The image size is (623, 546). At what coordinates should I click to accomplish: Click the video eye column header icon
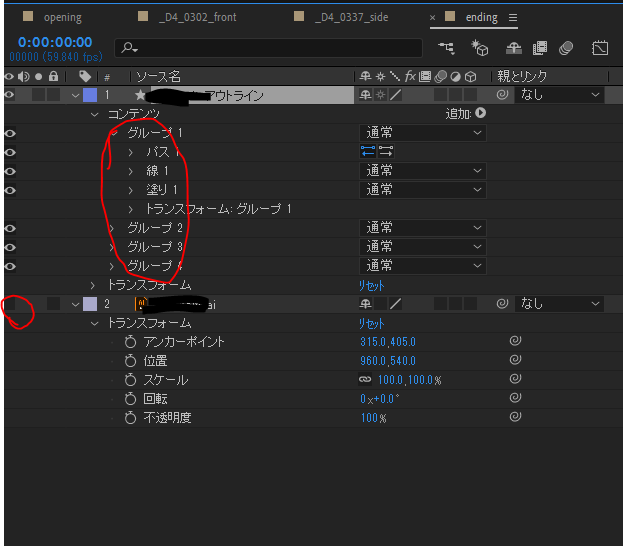pos(9,76)
